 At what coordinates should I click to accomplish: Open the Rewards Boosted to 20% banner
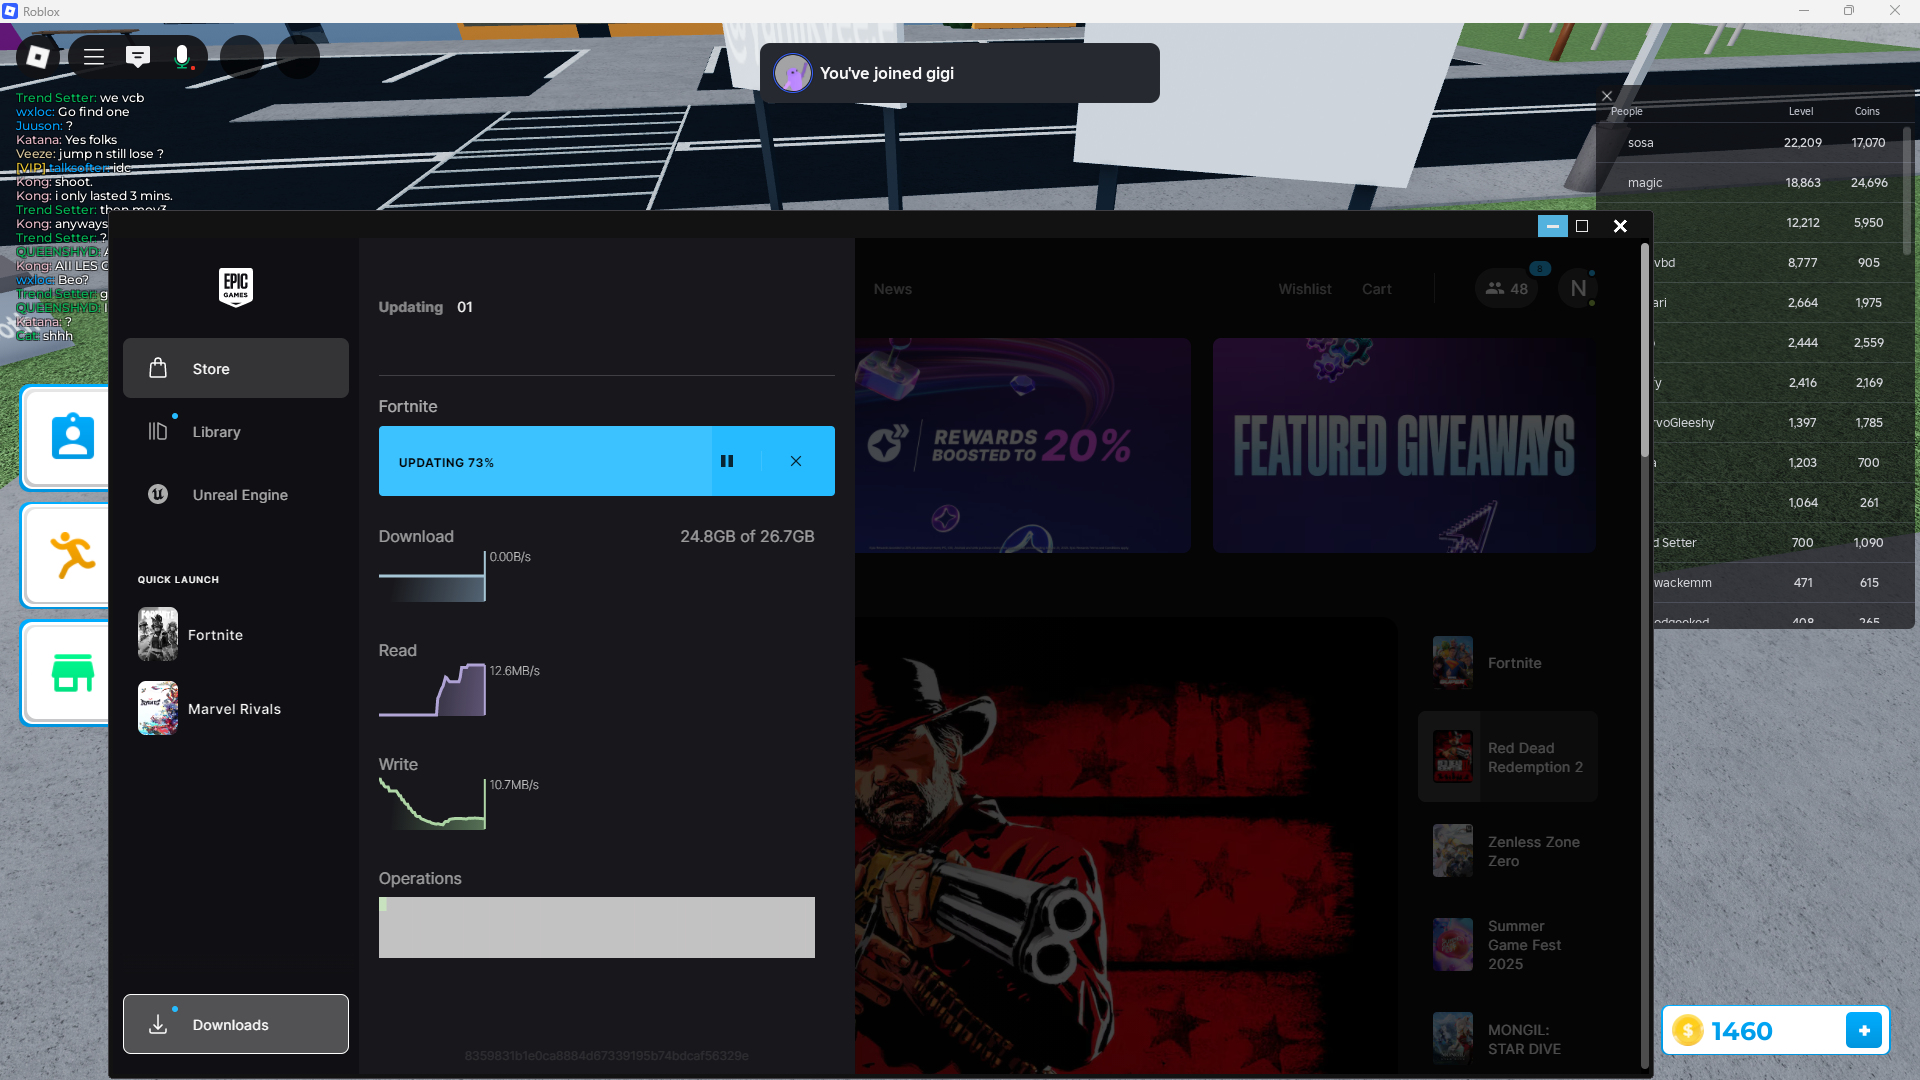(x=1023, y=445)
